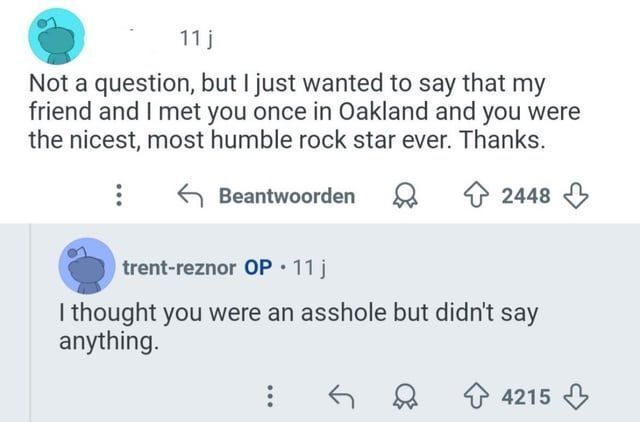Click the OP label next to trent-reznor

tap(258, 267)
